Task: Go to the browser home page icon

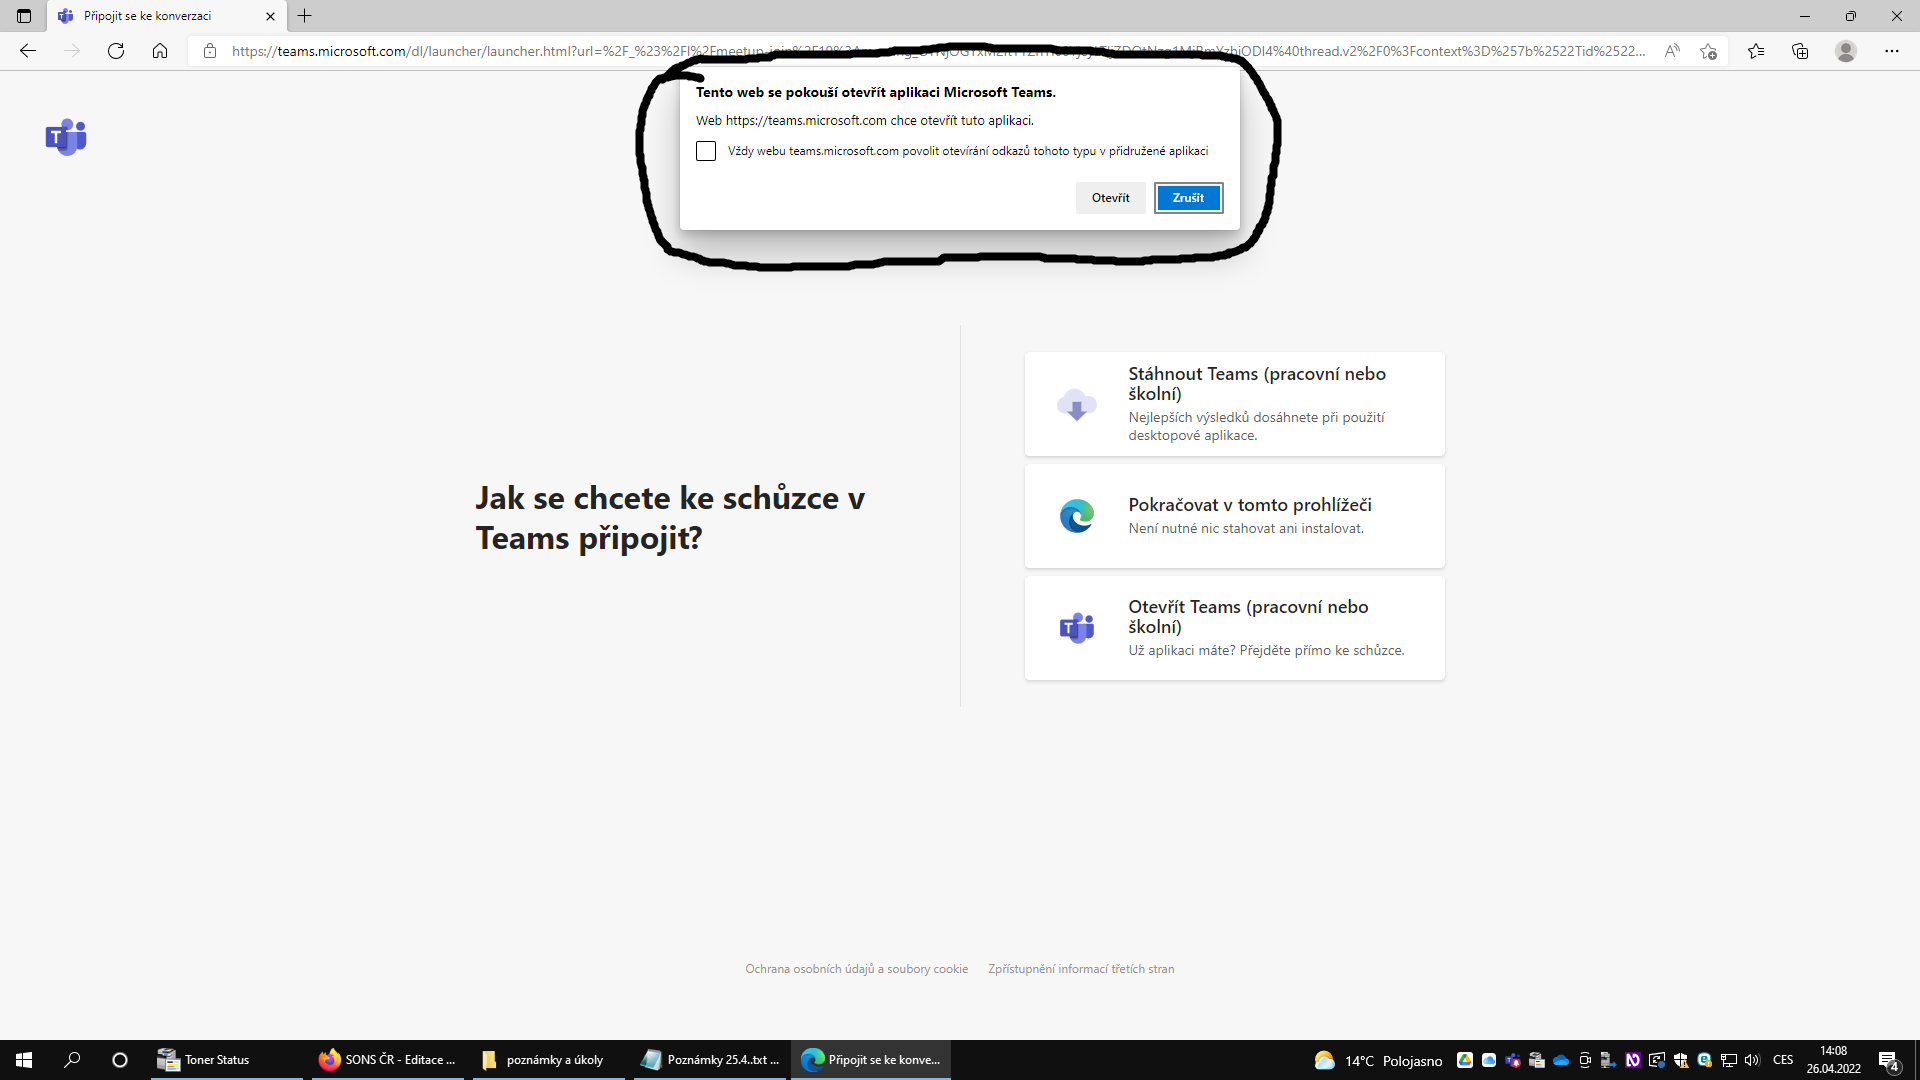Action: point(160,51)
